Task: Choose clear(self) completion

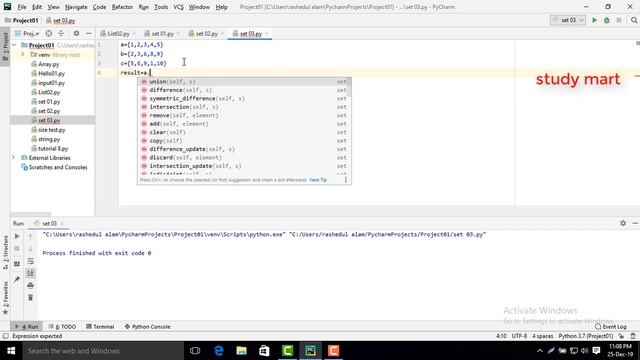Action: point(244,132)
